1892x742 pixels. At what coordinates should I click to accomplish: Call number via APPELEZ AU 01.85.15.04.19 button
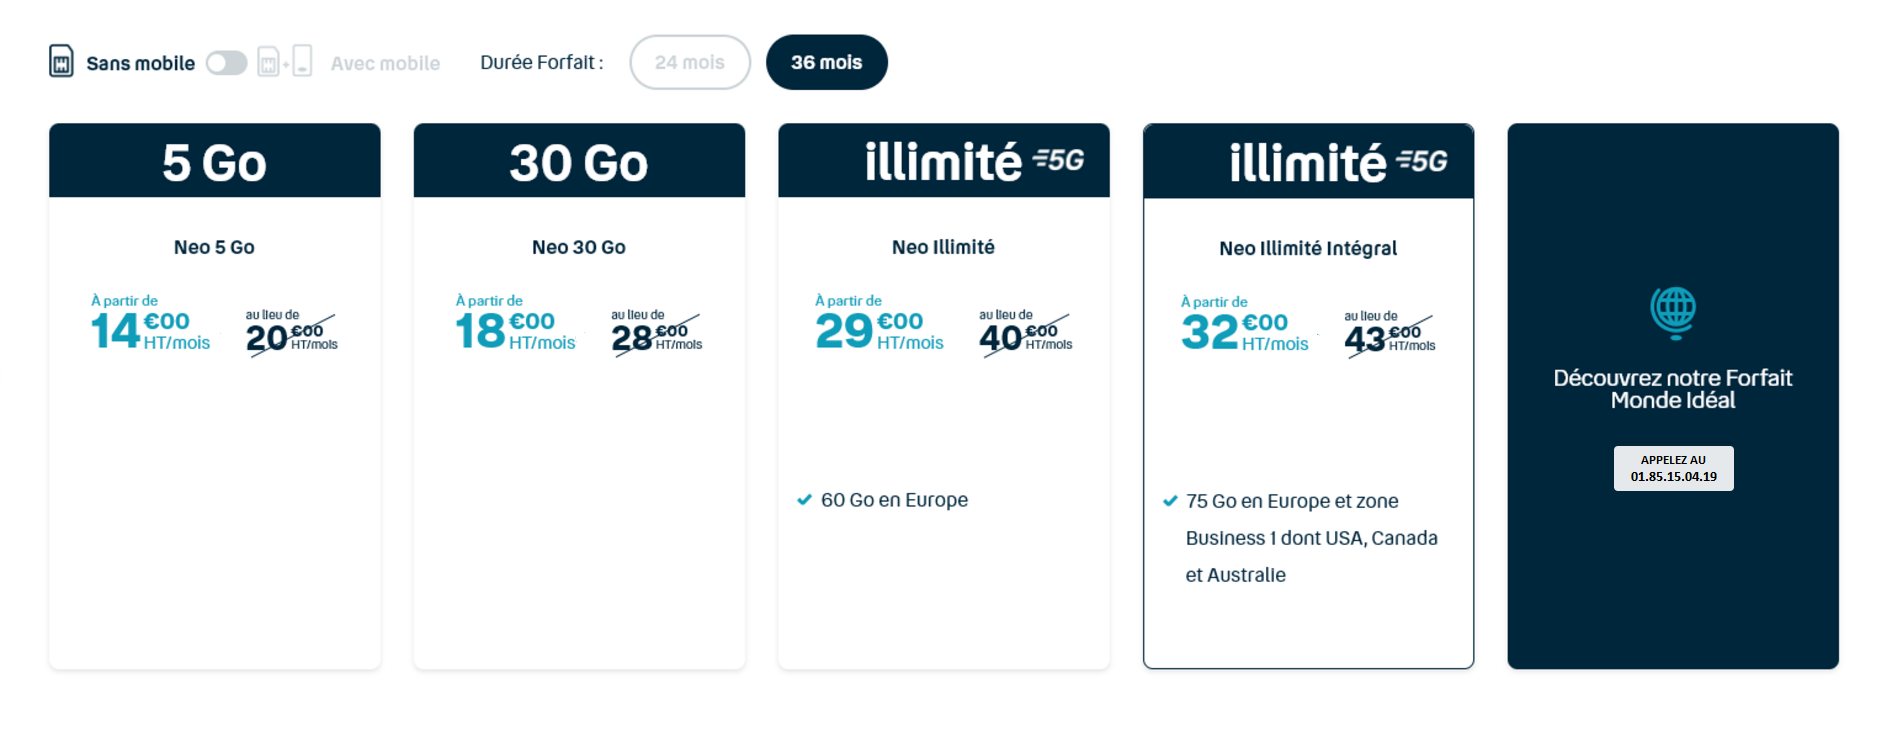pos(1672,467)
